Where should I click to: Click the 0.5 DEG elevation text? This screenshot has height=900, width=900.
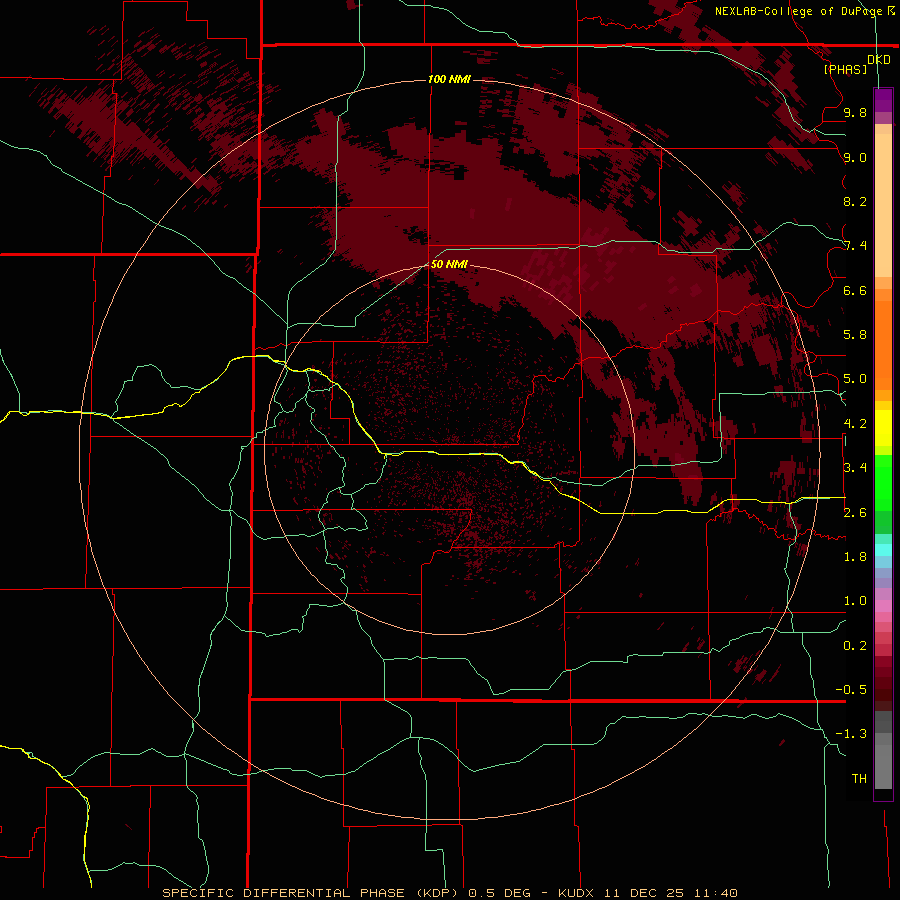[501, 893]
